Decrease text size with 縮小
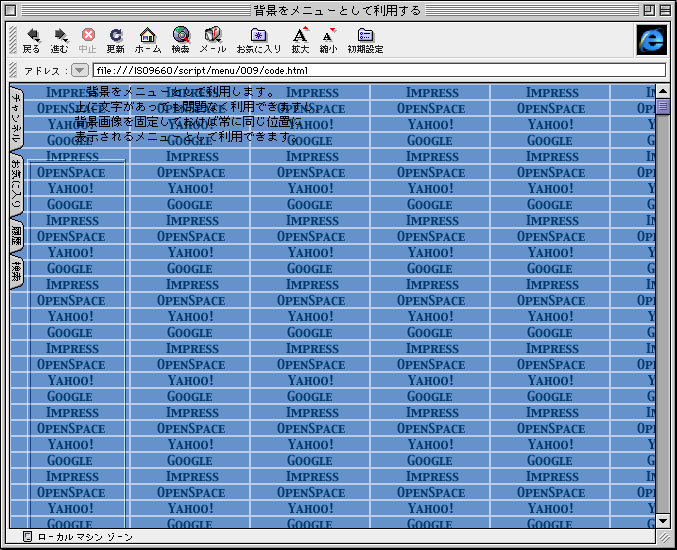 coord(329,41)
